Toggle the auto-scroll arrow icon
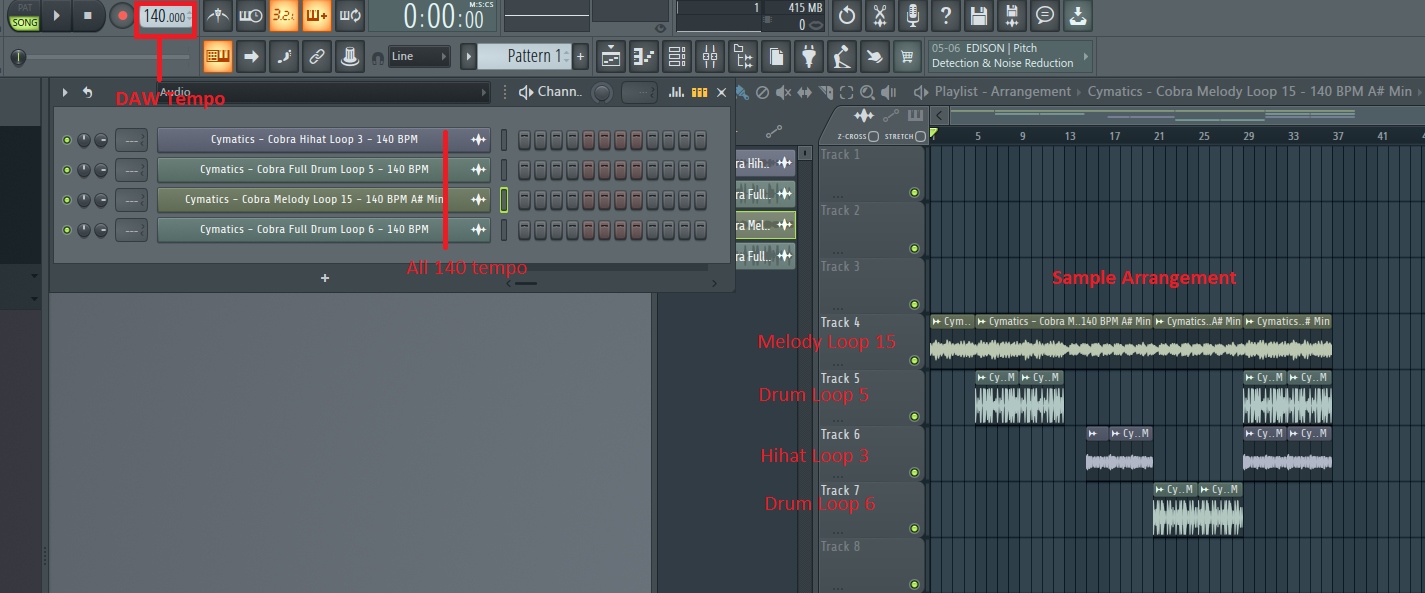 pyautogui.click(x=251, y=56)
